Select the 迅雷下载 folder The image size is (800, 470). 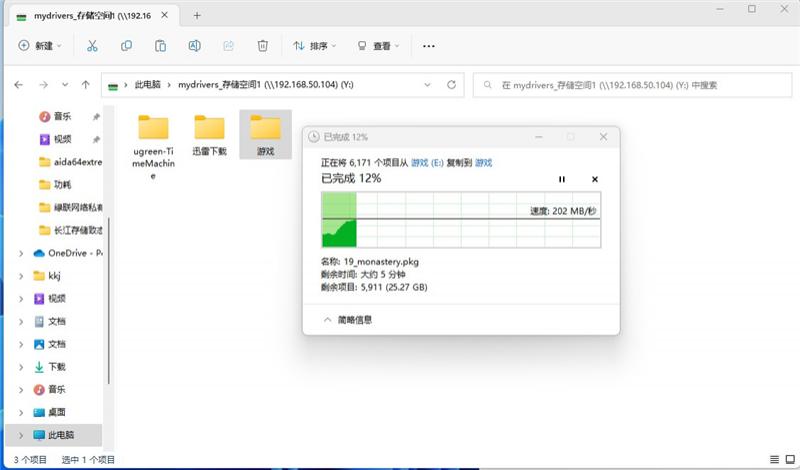coord(210,136)
